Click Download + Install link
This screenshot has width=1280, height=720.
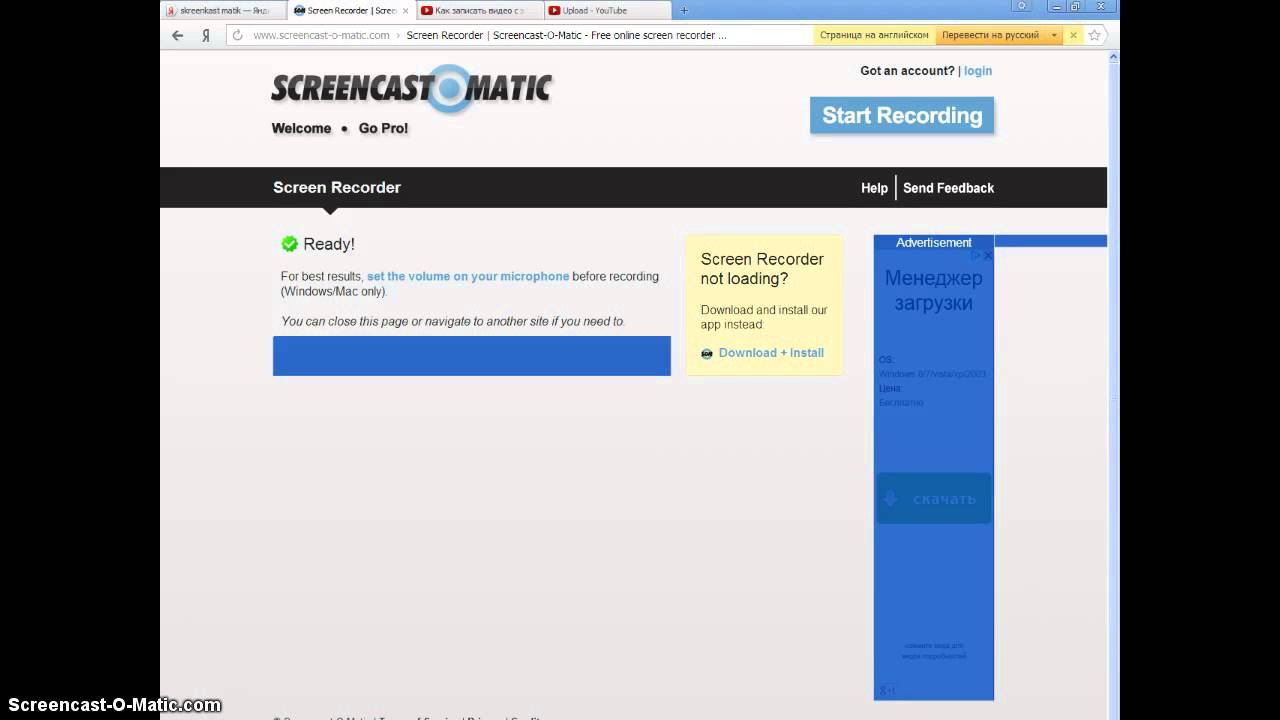[771, 353]
